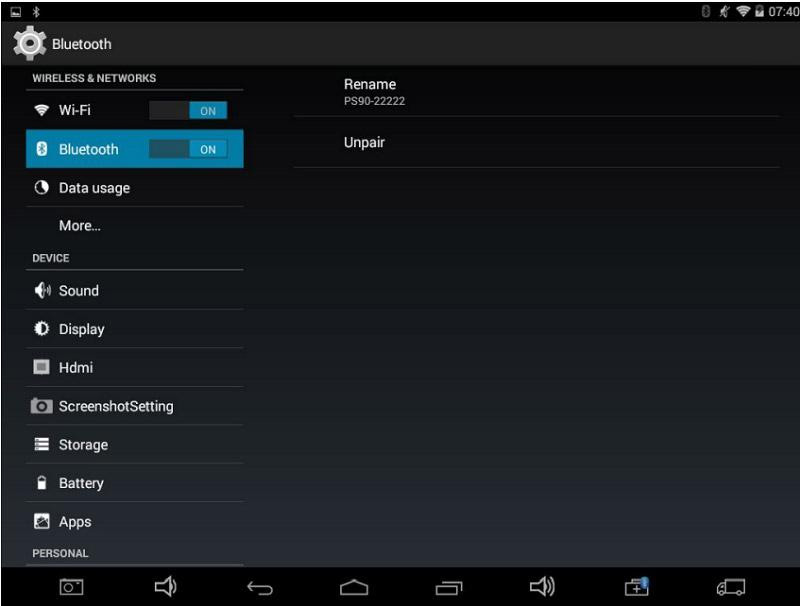Screen dimensions: 800x606
Task: Click the ScreenshotSetting camera icon
Action: tap(41, 406)
